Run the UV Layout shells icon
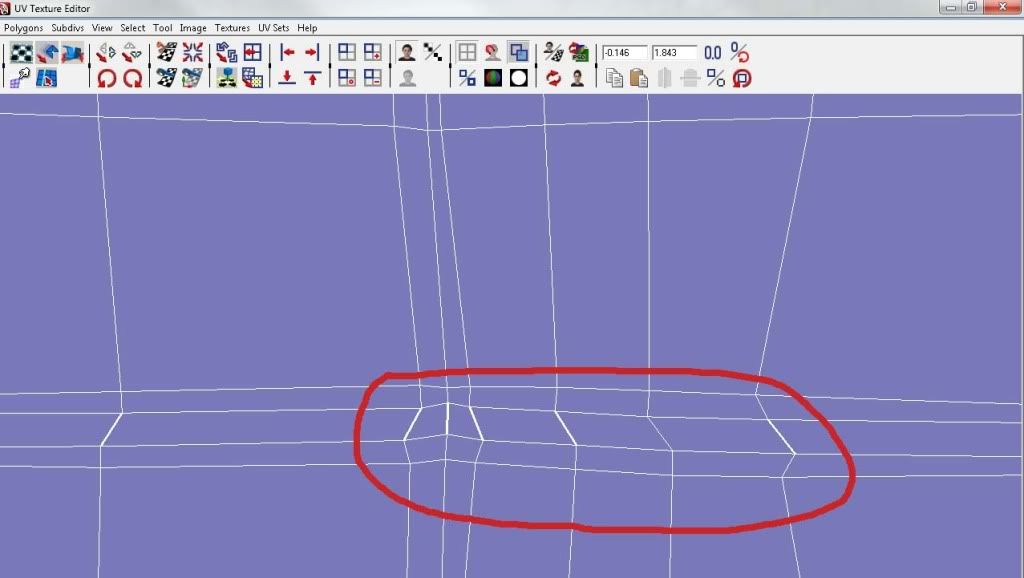 click(227, 52)
